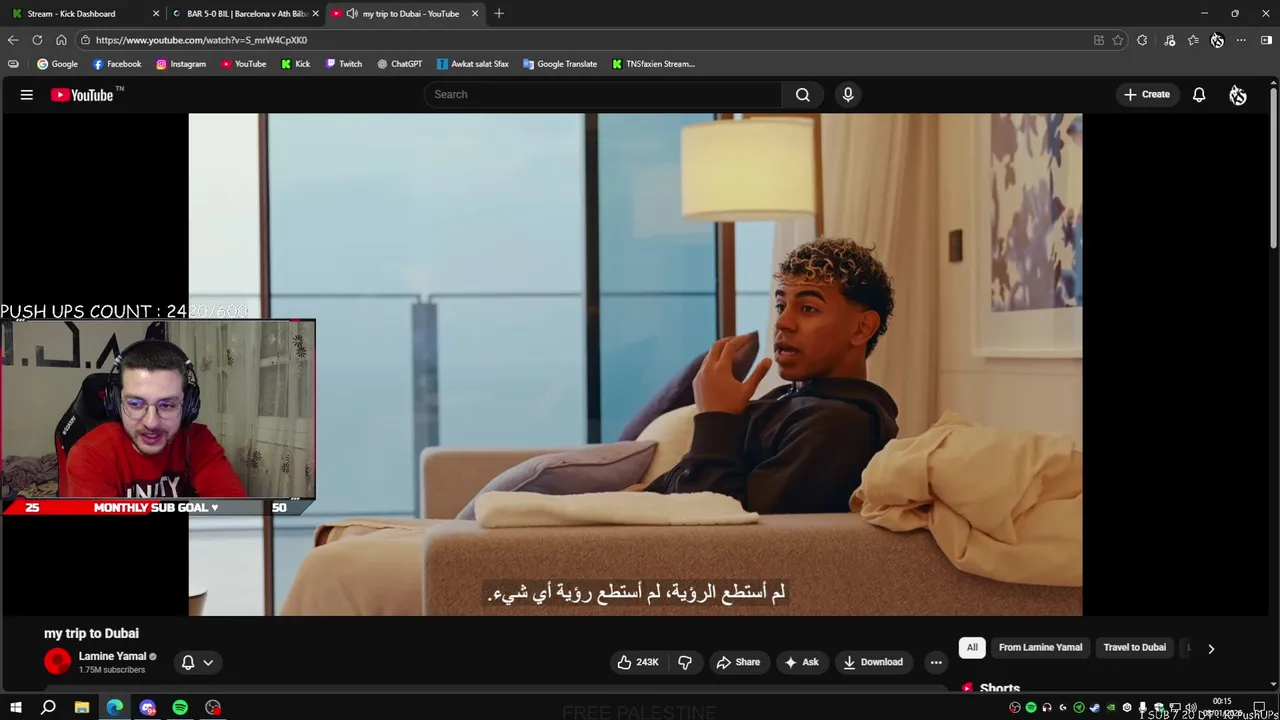The image size is (1280, 720).
Task: Click the Share button
Action: click(738, 662)
